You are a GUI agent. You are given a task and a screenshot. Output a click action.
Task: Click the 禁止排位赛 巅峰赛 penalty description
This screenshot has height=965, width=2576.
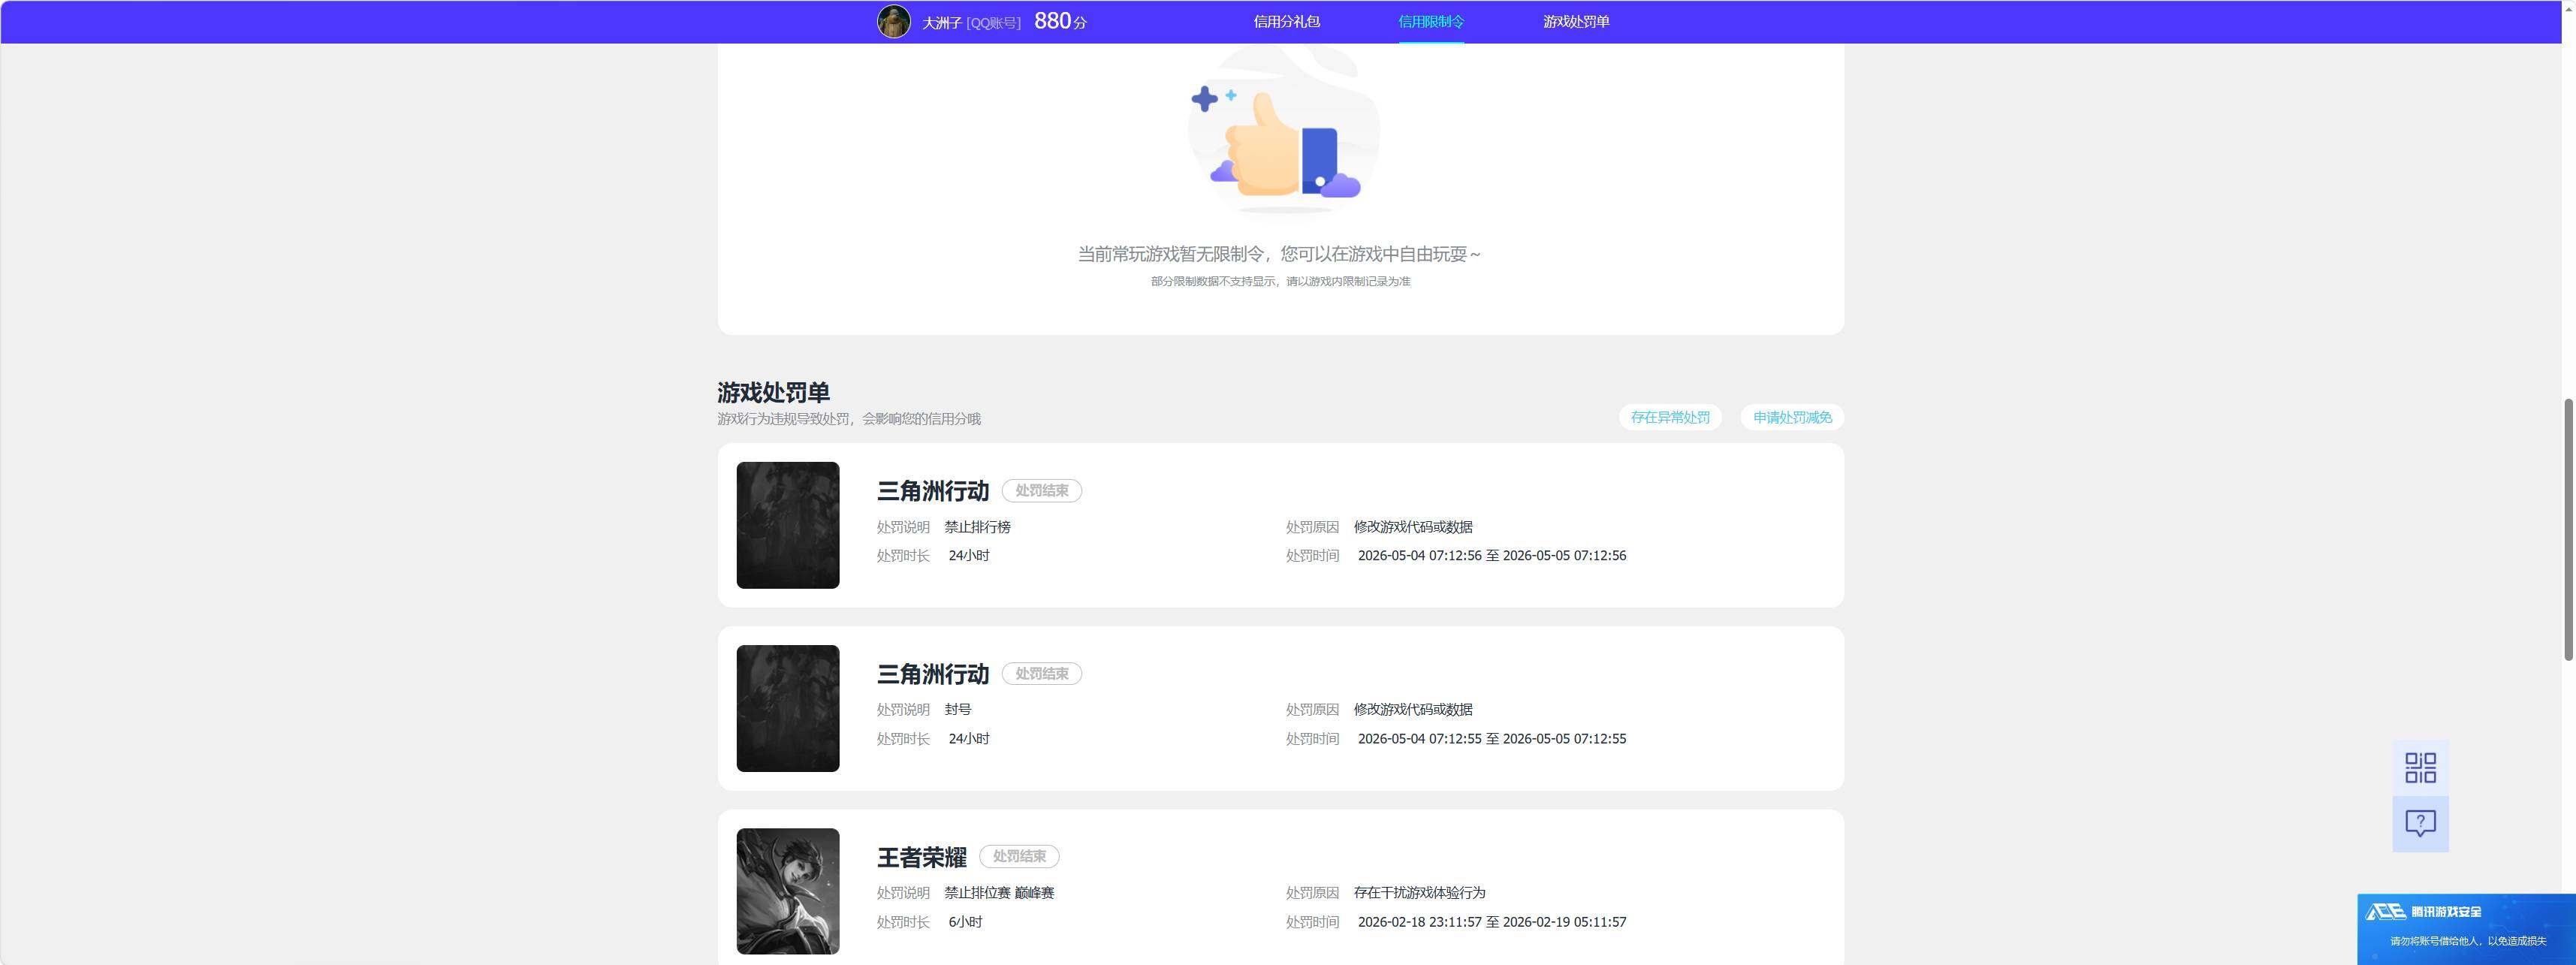coord(999,892)
